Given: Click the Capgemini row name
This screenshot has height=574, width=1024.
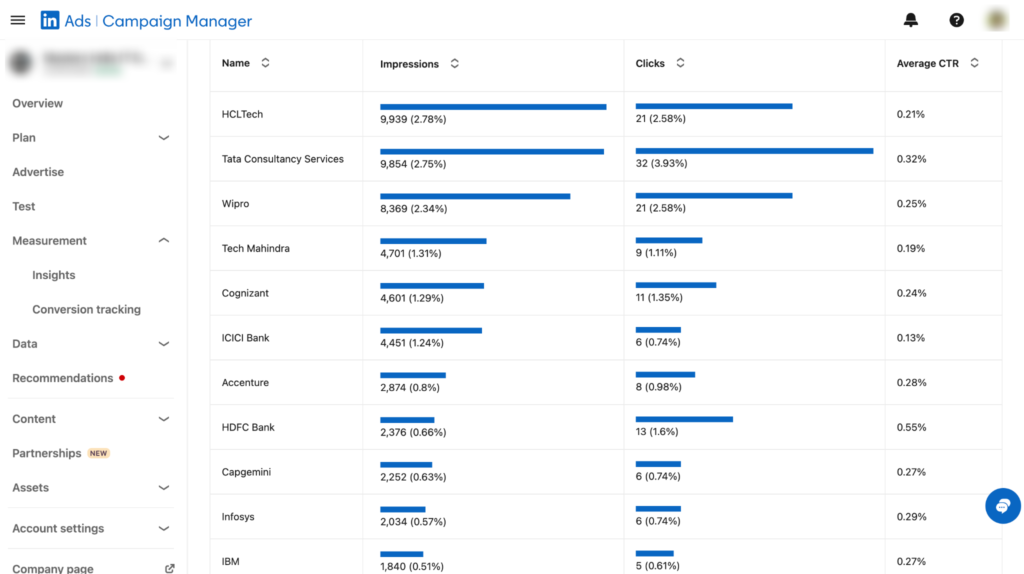Looking at the screenshot, I should pos(246,472).
